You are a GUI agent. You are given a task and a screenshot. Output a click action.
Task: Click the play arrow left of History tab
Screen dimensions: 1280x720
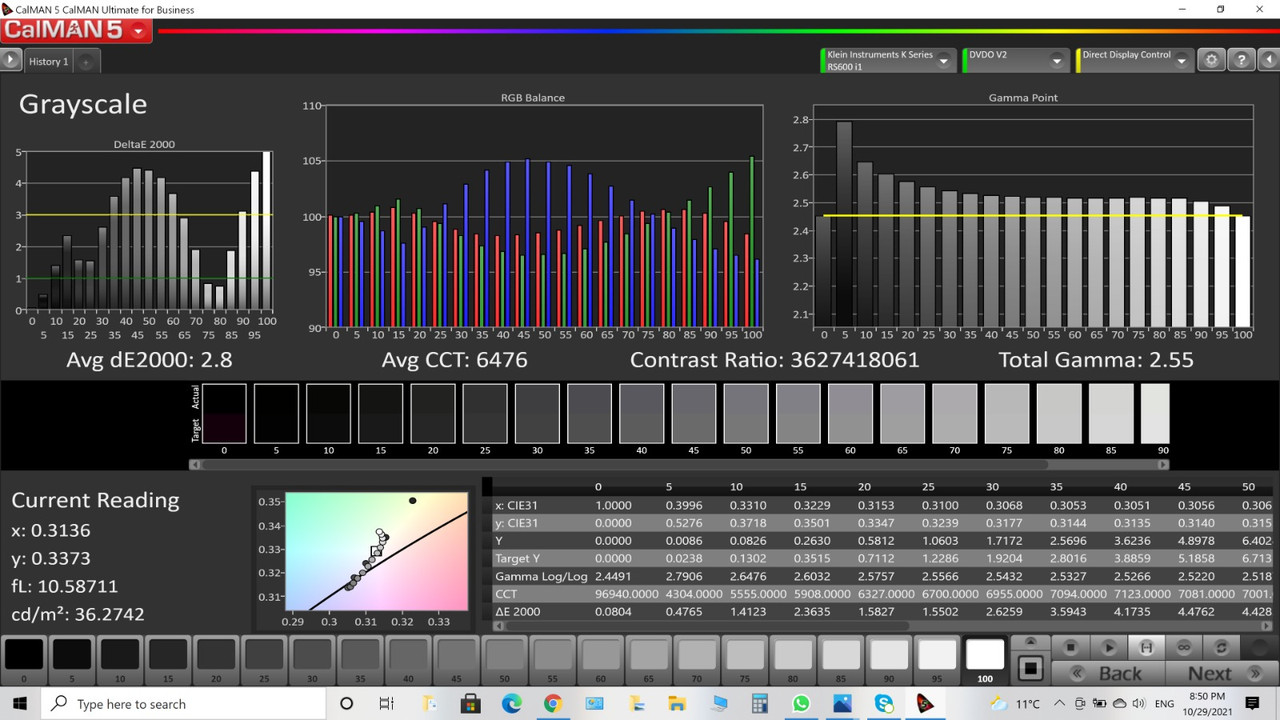(x=10, y=61)
